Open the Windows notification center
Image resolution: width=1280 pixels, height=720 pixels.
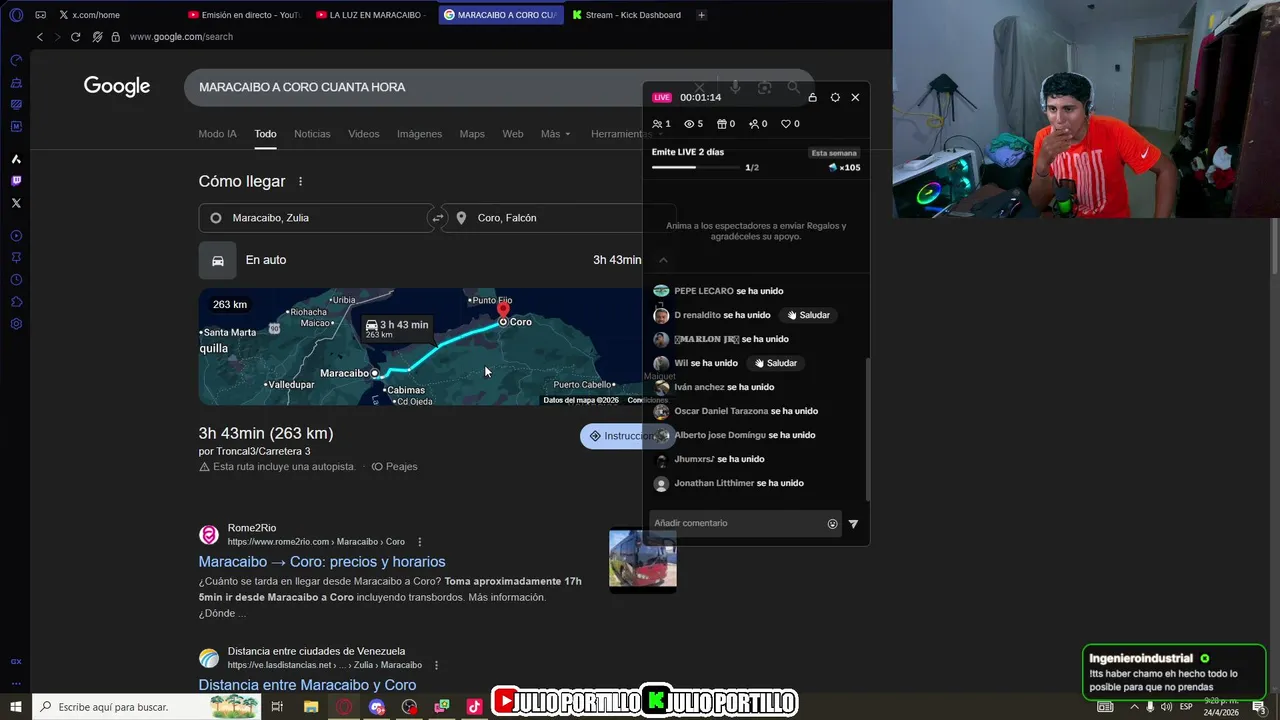tap(1259, 707)
